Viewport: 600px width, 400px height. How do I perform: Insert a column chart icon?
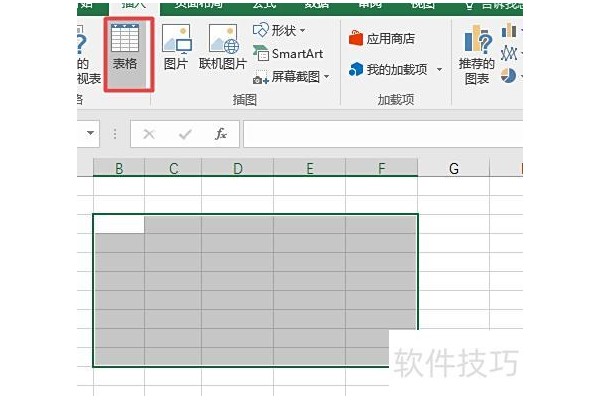click(x=509, y=30)
